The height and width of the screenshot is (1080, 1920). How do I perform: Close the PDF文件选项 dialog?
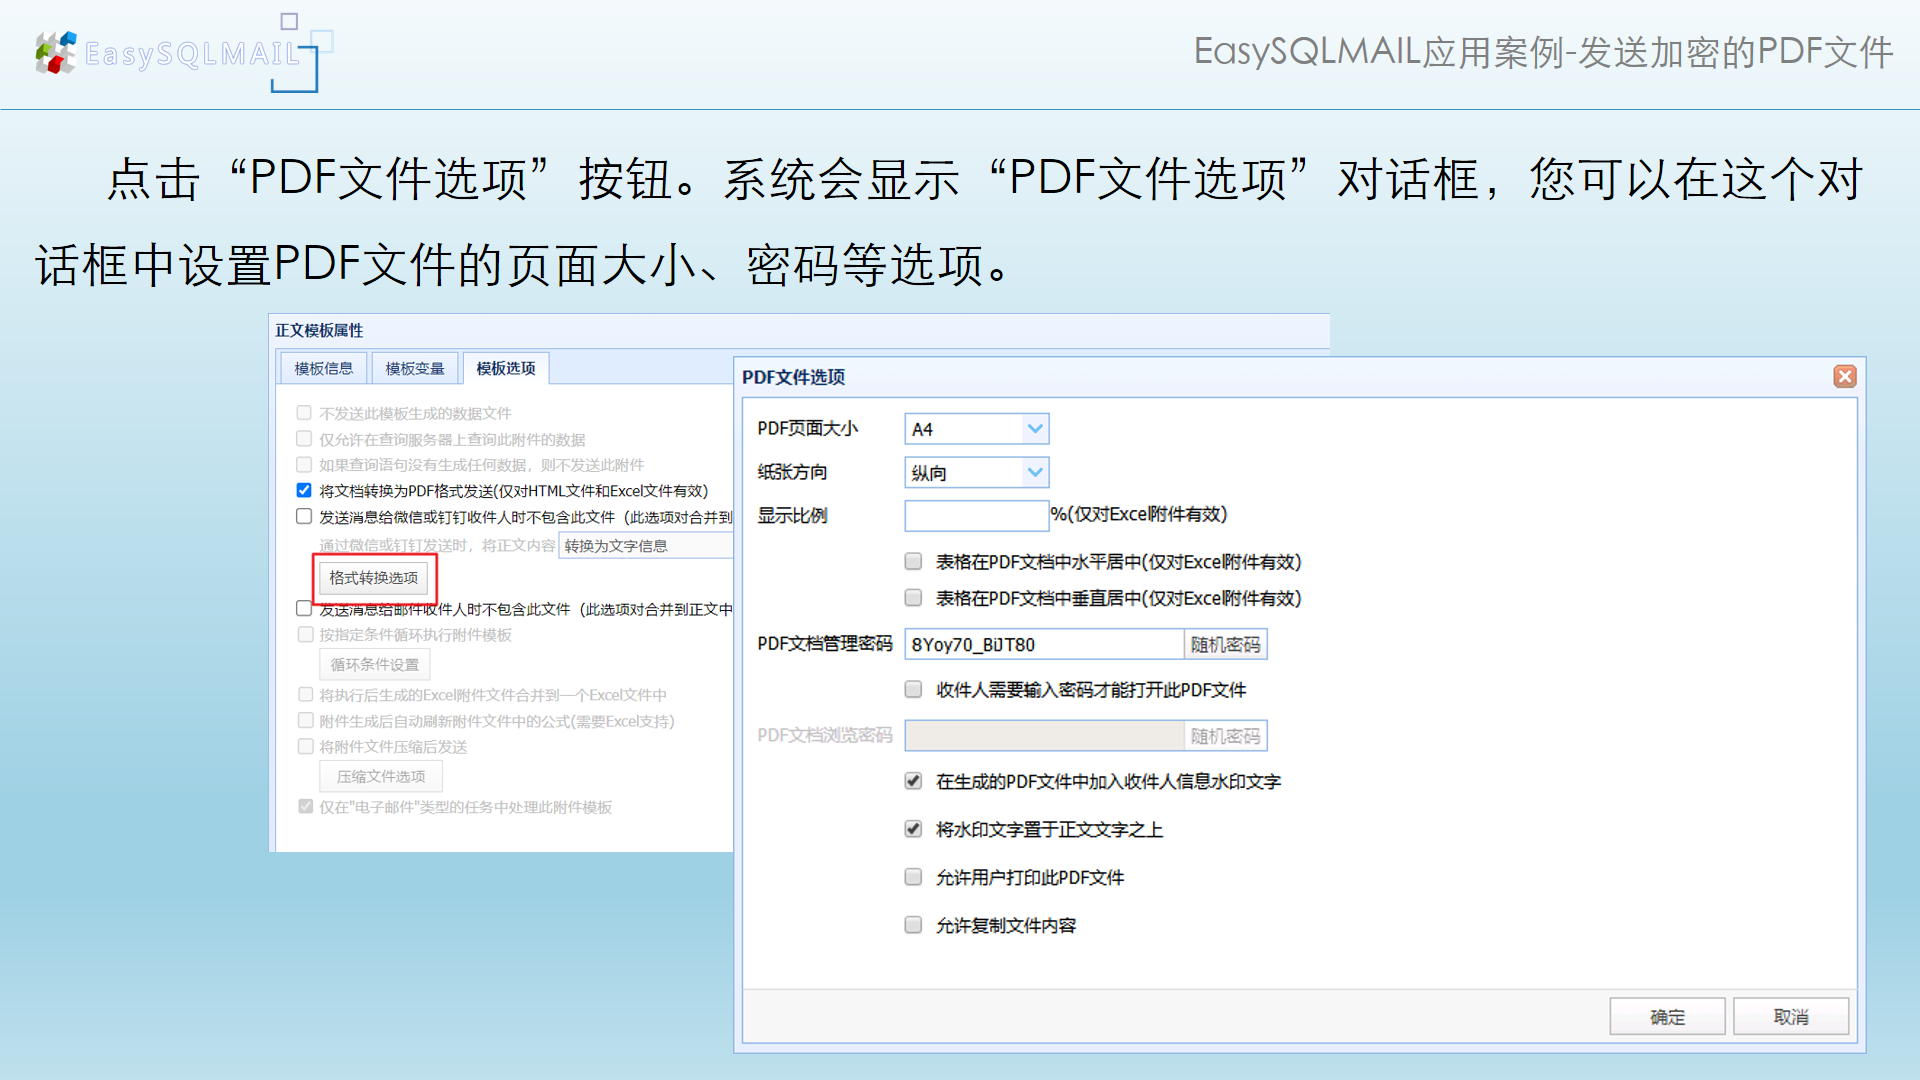(1845, 376)
